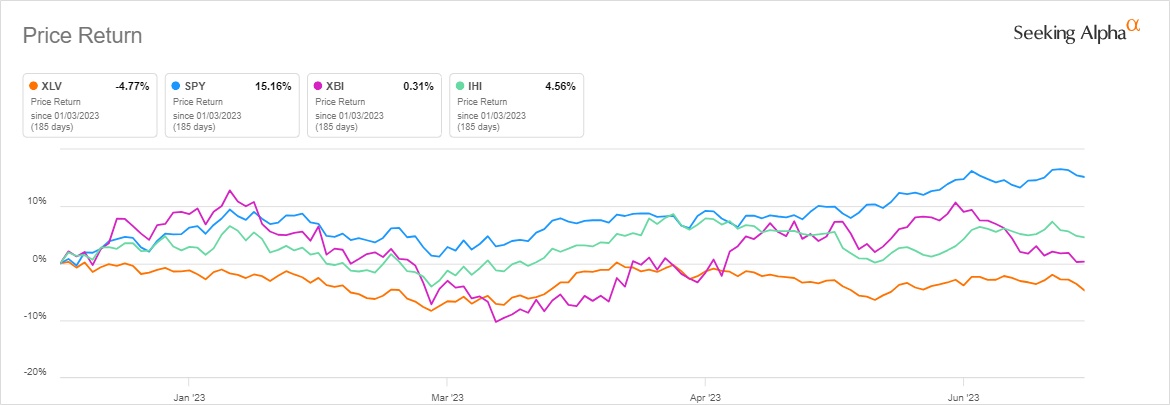This screenshot has height=405, width=1170.
Task: Click the green IHI legend dot
Action: coord(460,87)
